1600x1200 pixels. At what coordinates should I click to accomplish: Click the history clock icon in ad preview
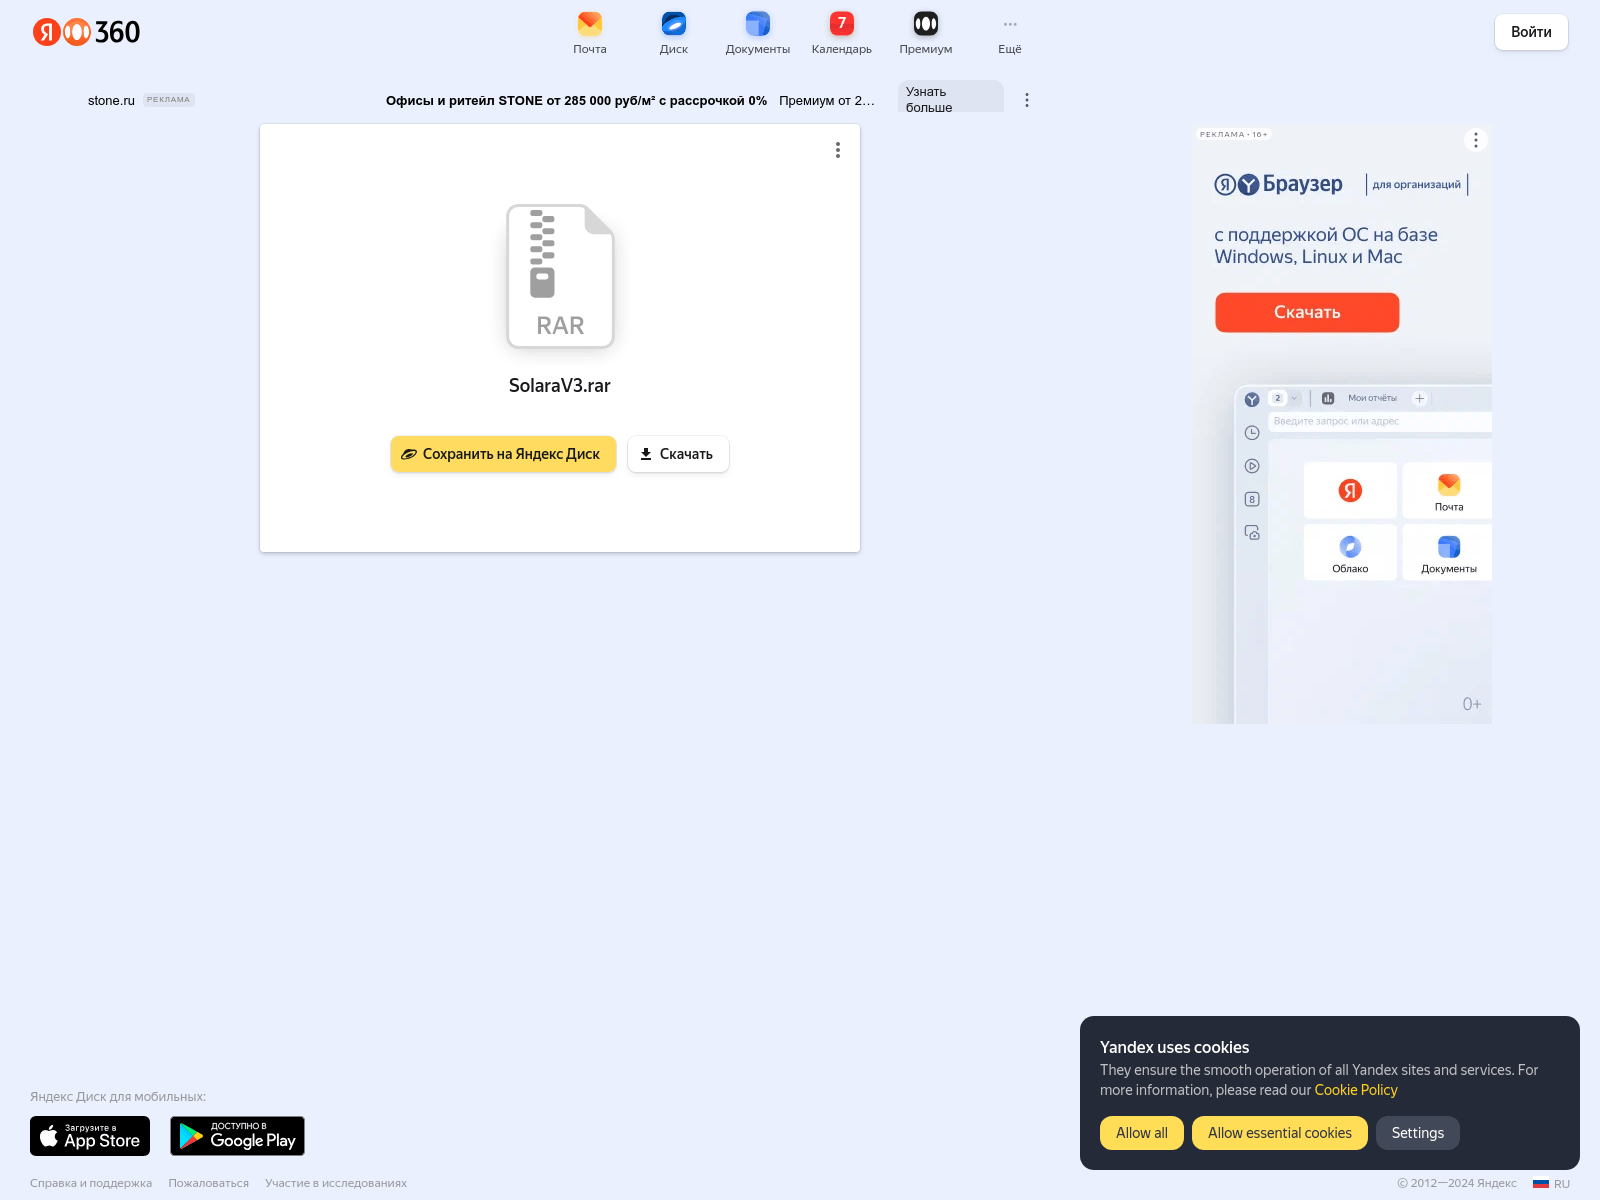tap(1252, 433)
